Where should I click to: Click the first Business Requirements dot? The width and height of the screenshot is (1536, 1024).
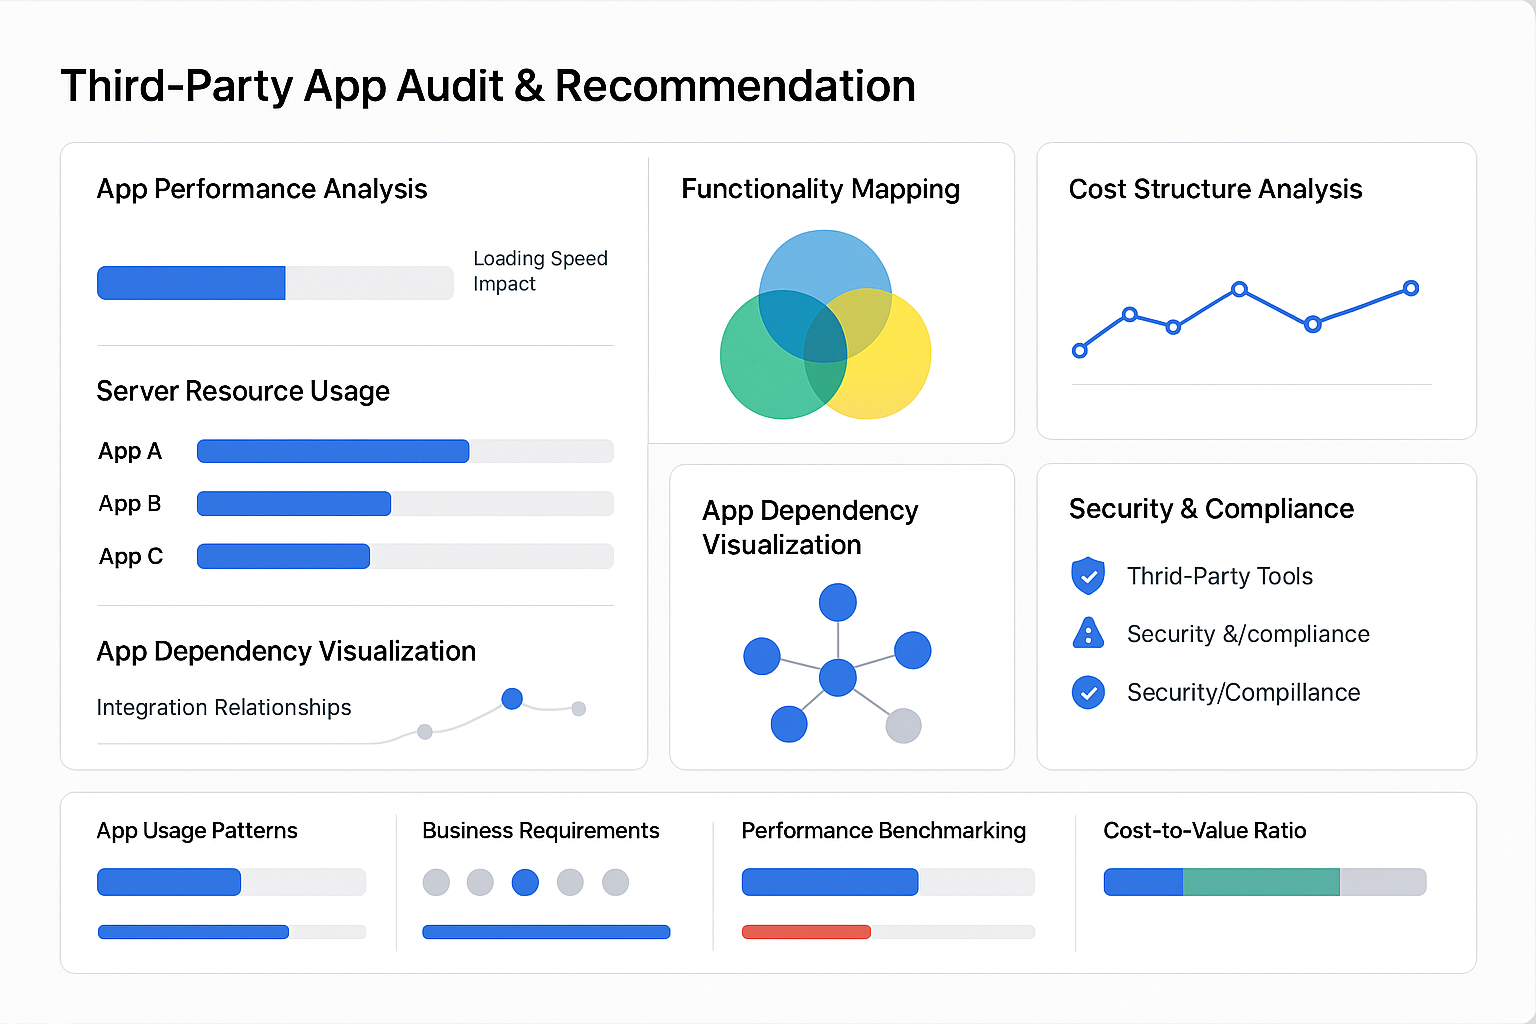pyautogui.click(x=436, y=882)
